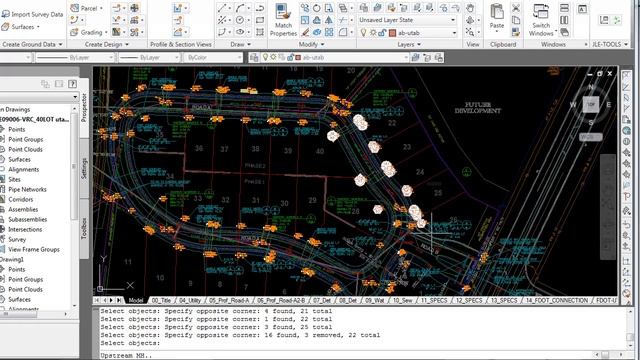The width and height of the screenshot is (640, 360).
Task: Select the Mirror tool in the Modify panel
Action: 329,20
